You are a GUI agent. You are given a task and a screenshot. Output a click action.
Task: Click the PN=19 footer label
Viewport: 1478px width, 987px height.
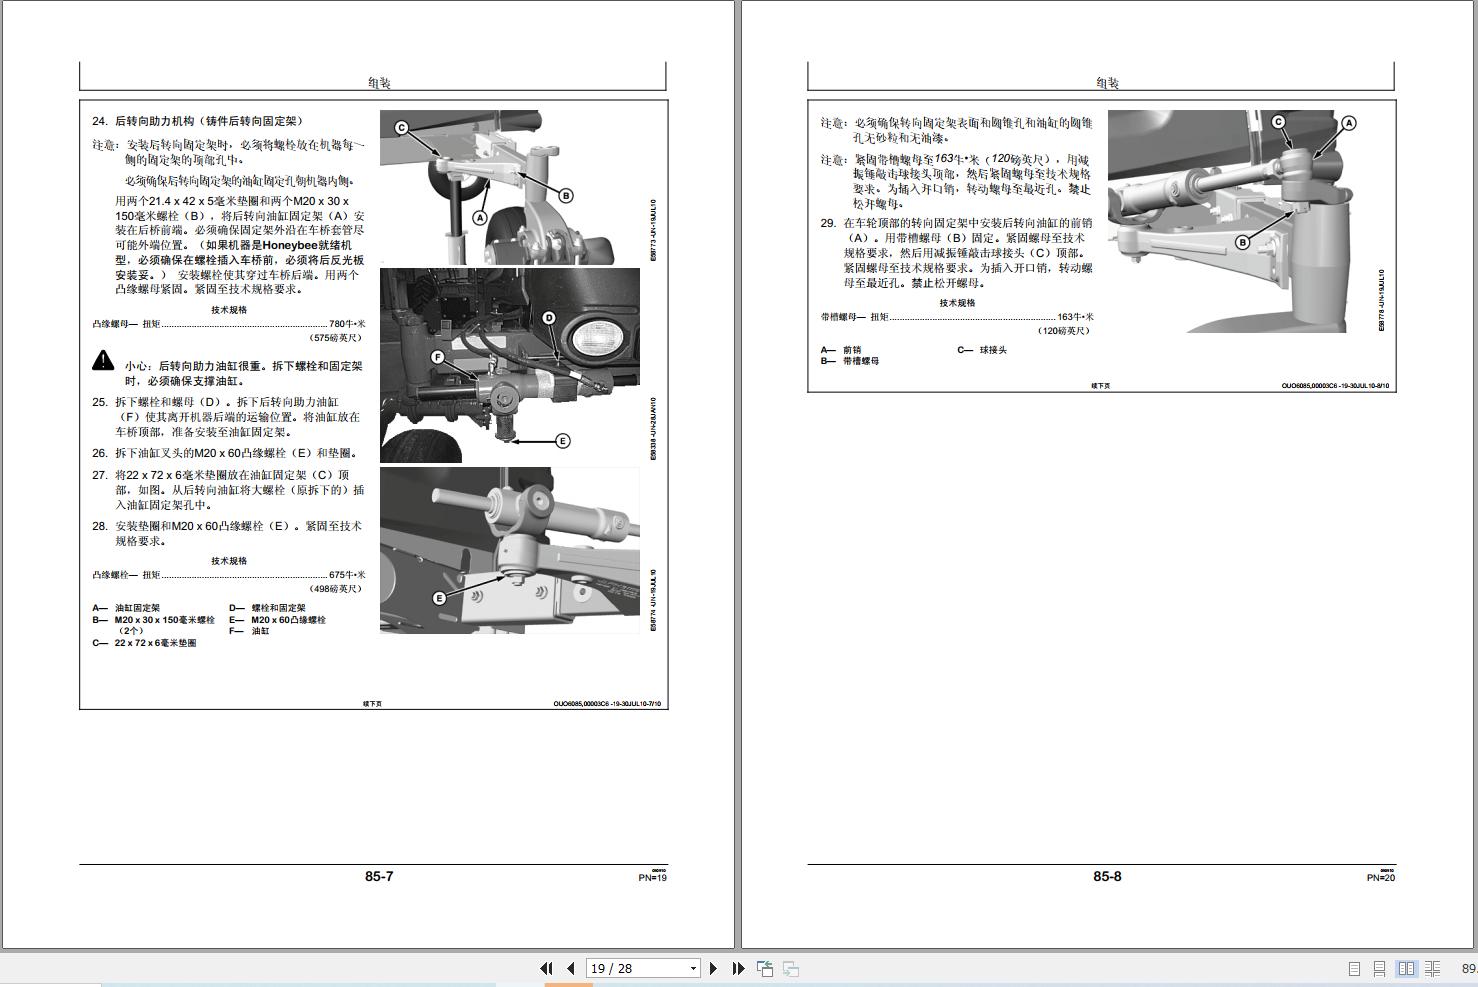(653, 878)
